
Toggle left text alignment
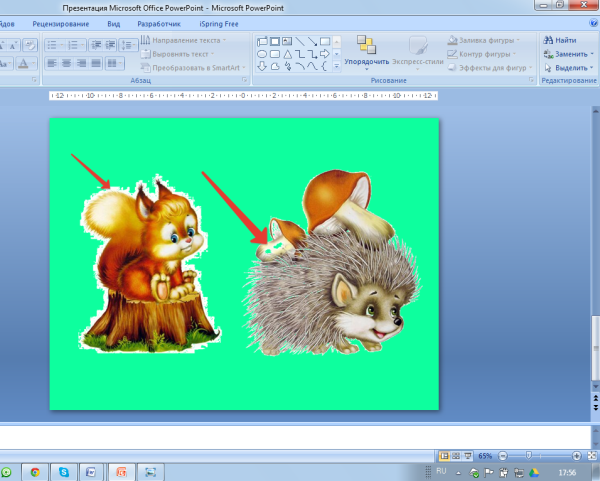[x=53, y=63]
